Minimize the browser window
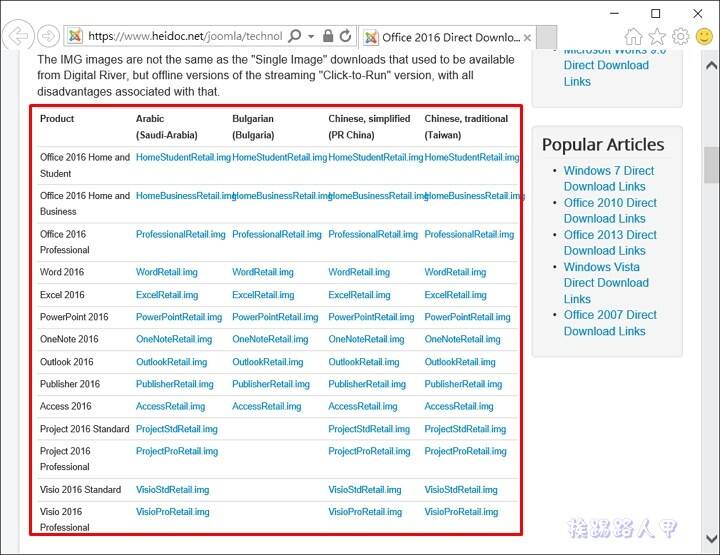The image size is (720, 555). (x=614, y=14)
